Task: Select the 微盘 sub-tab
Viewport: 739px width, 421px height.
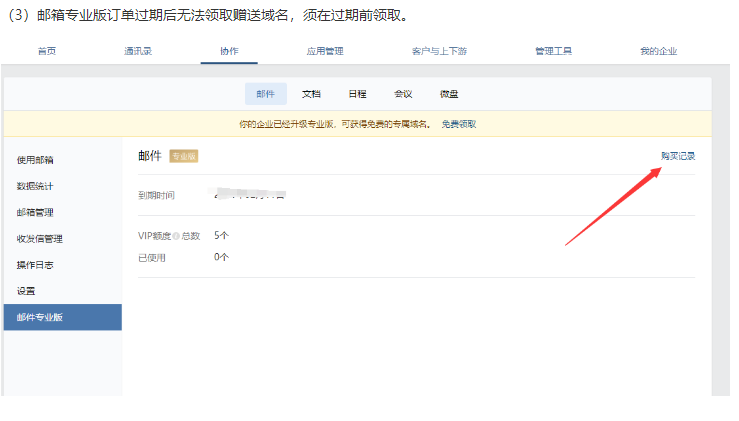Action: (x=449, y=94)
